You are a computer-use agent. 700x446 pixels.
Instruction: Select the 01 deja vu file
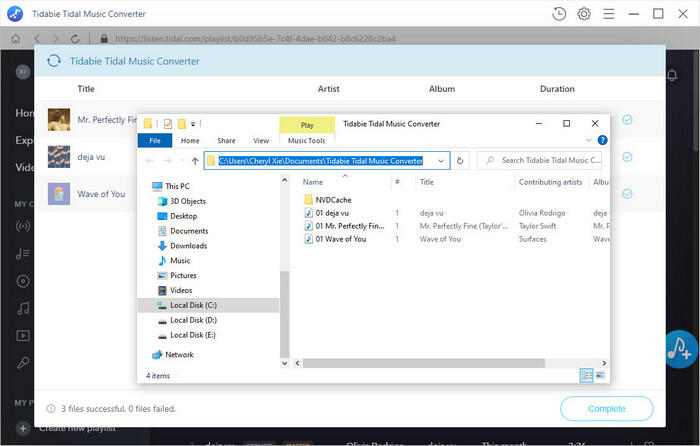[332, 213]
